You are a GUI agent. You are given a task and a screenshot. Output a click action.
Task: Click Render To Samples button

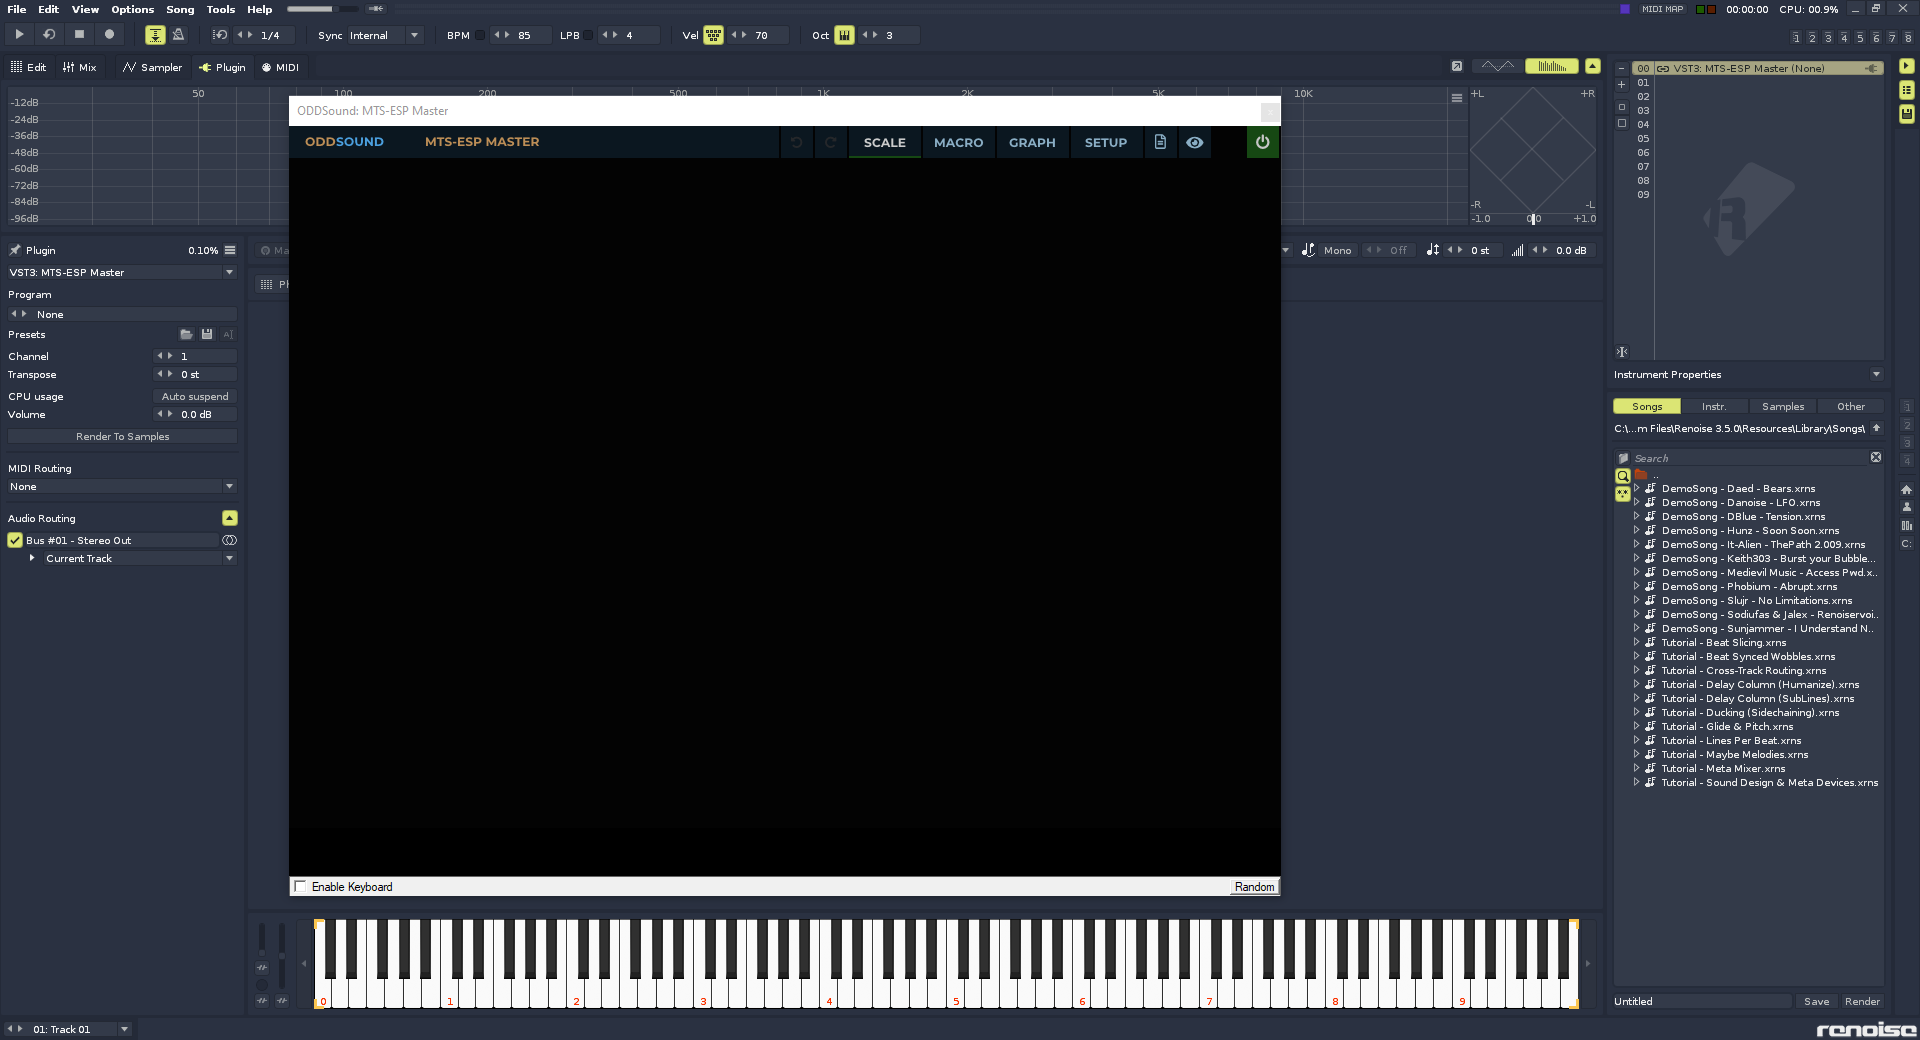click(x=122, y=436)
